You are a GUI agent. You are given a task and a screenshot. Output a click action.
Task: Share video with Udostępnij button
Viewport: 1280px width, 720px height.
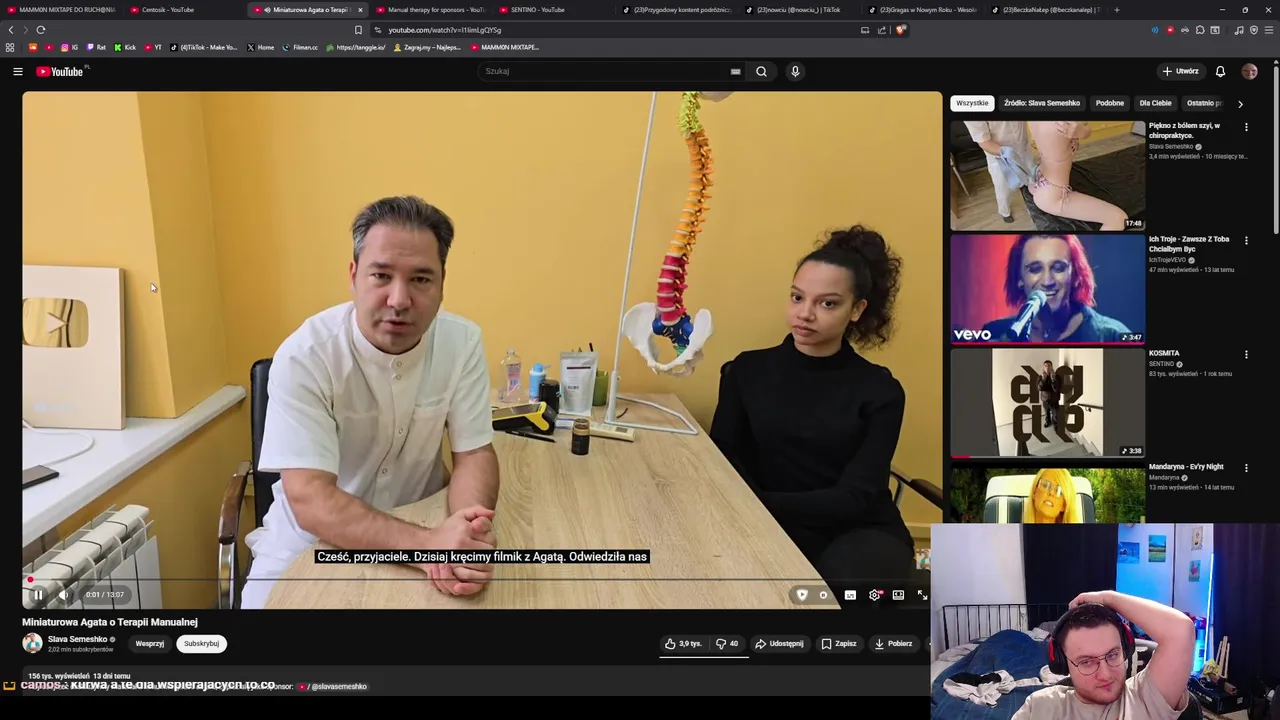pyautogui.click(x=779, y=644)
